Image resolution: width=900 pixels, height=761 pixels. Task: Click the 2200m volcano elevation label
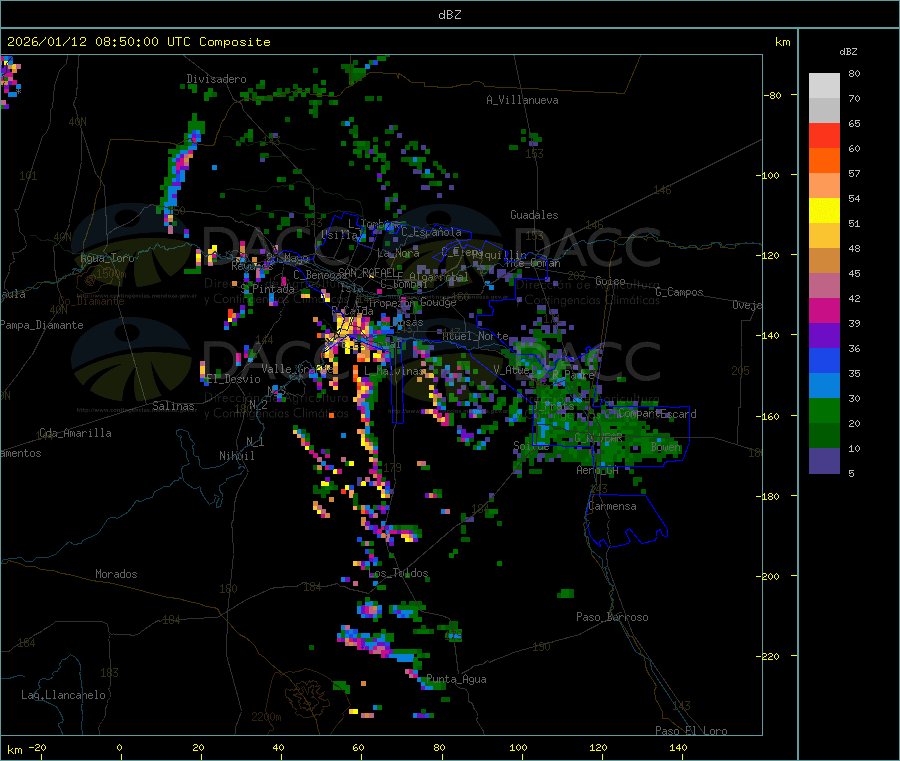click(x=266, y=717)
